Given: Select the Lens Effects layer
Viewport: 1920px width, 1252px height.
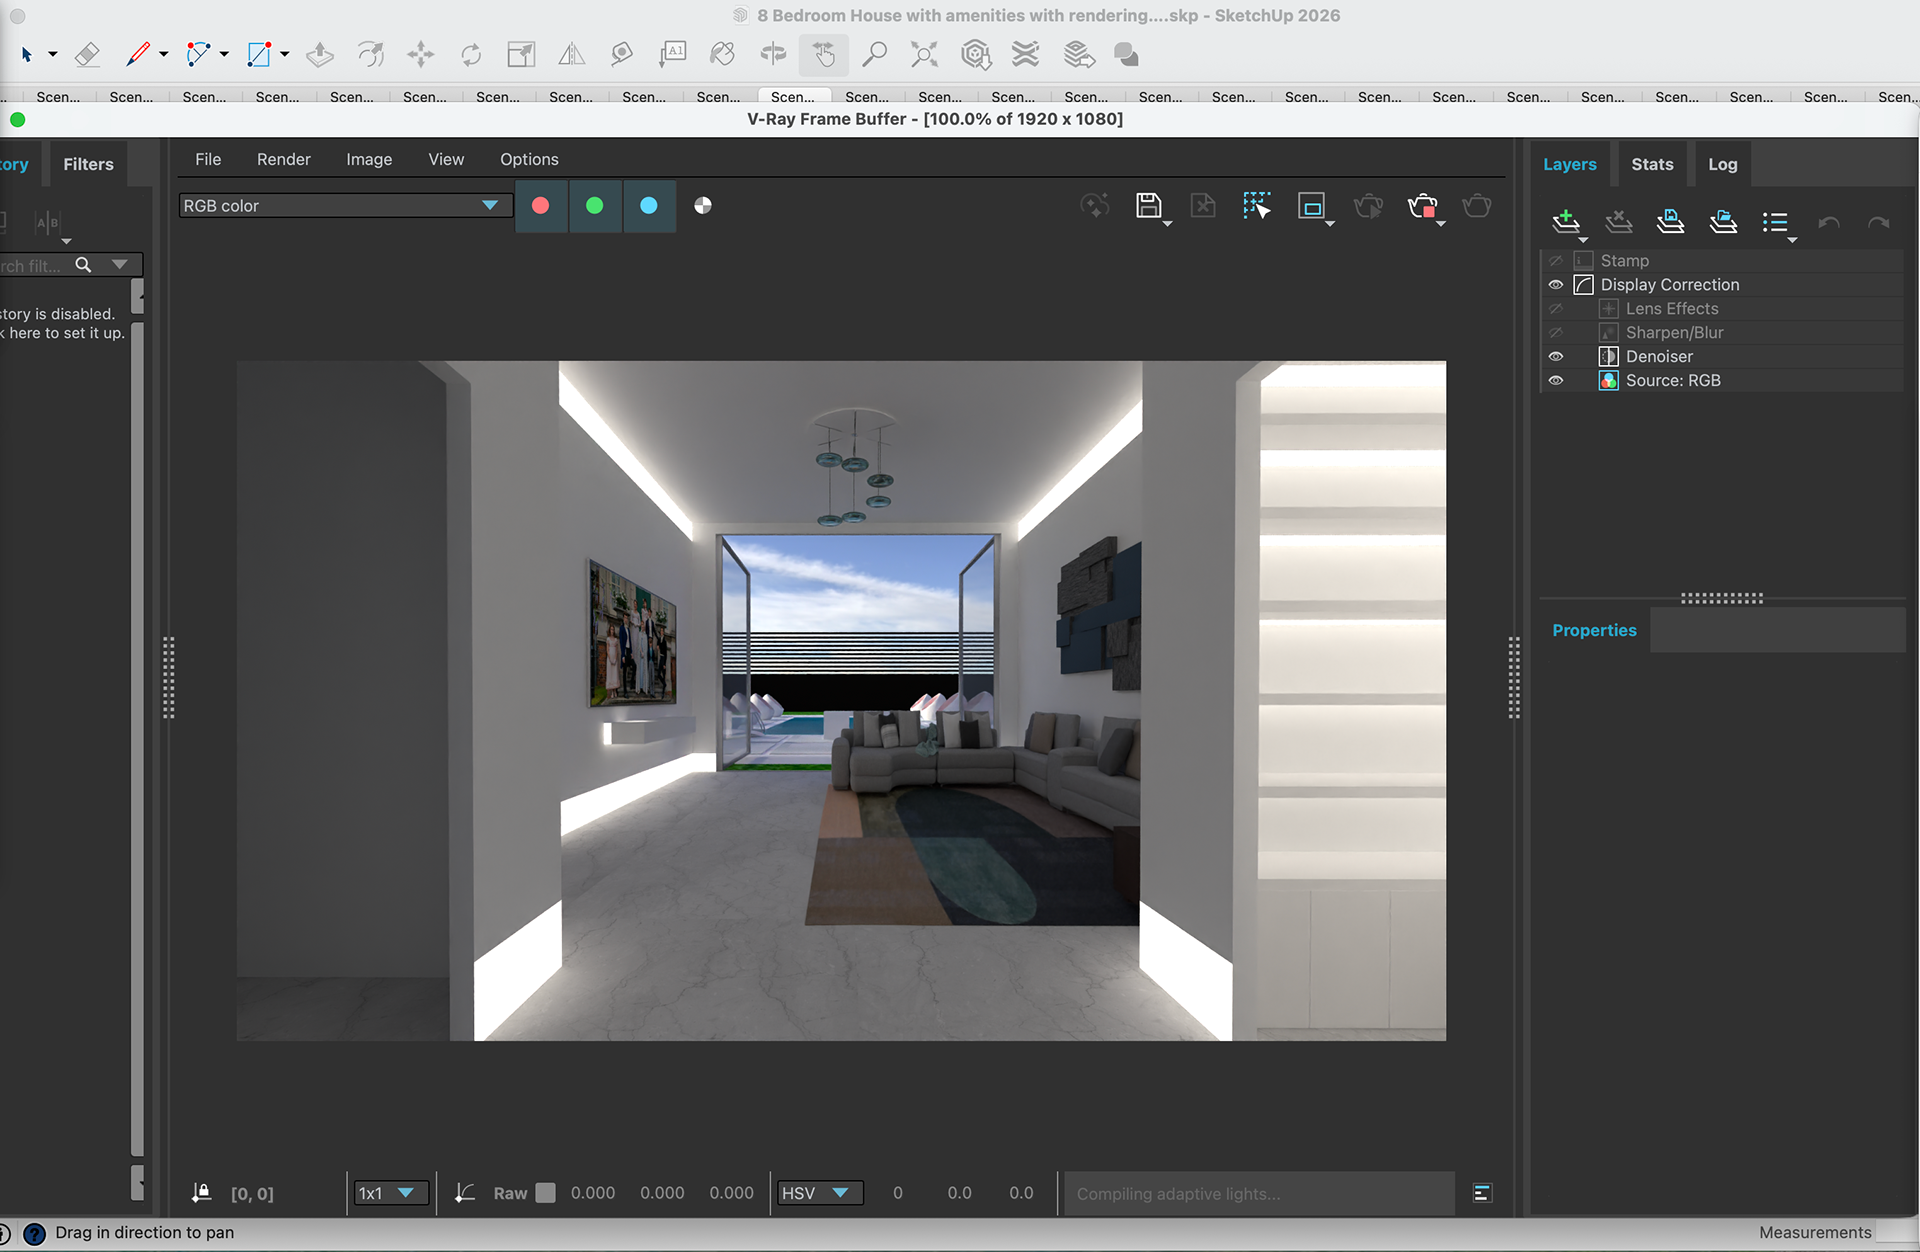Looking at the screenshot, I should click(1672, 309).
